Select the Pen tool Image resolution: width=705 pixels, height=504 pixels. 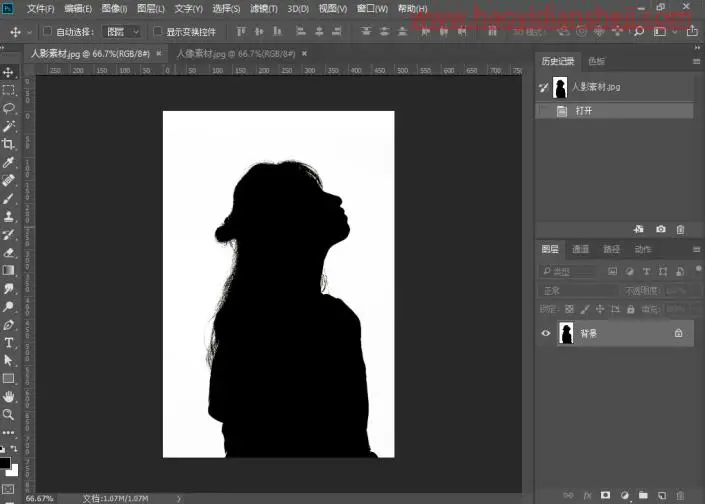point(8,325)
